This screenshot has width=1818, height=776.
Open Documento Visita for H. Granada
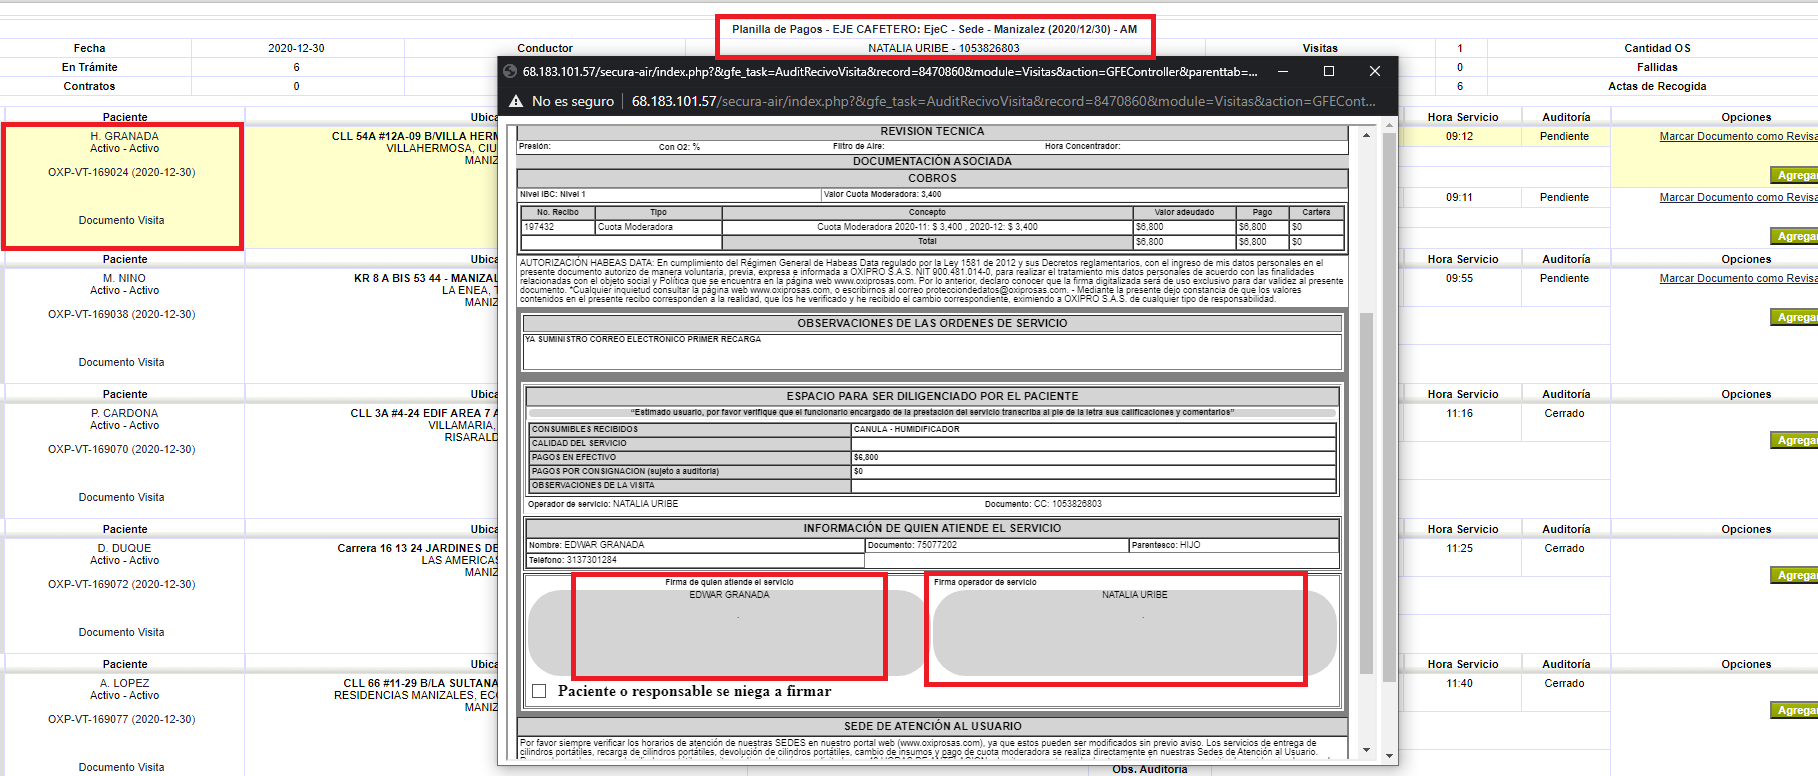(x=122, y=220)
